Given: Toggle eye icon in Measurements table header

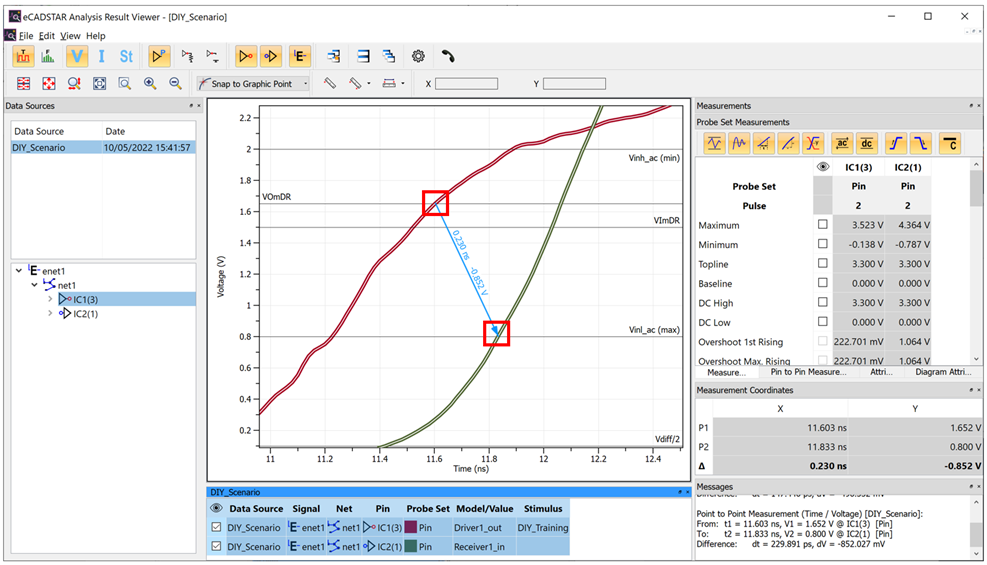Looking at the screenshot, I should (x=823, y=167).
